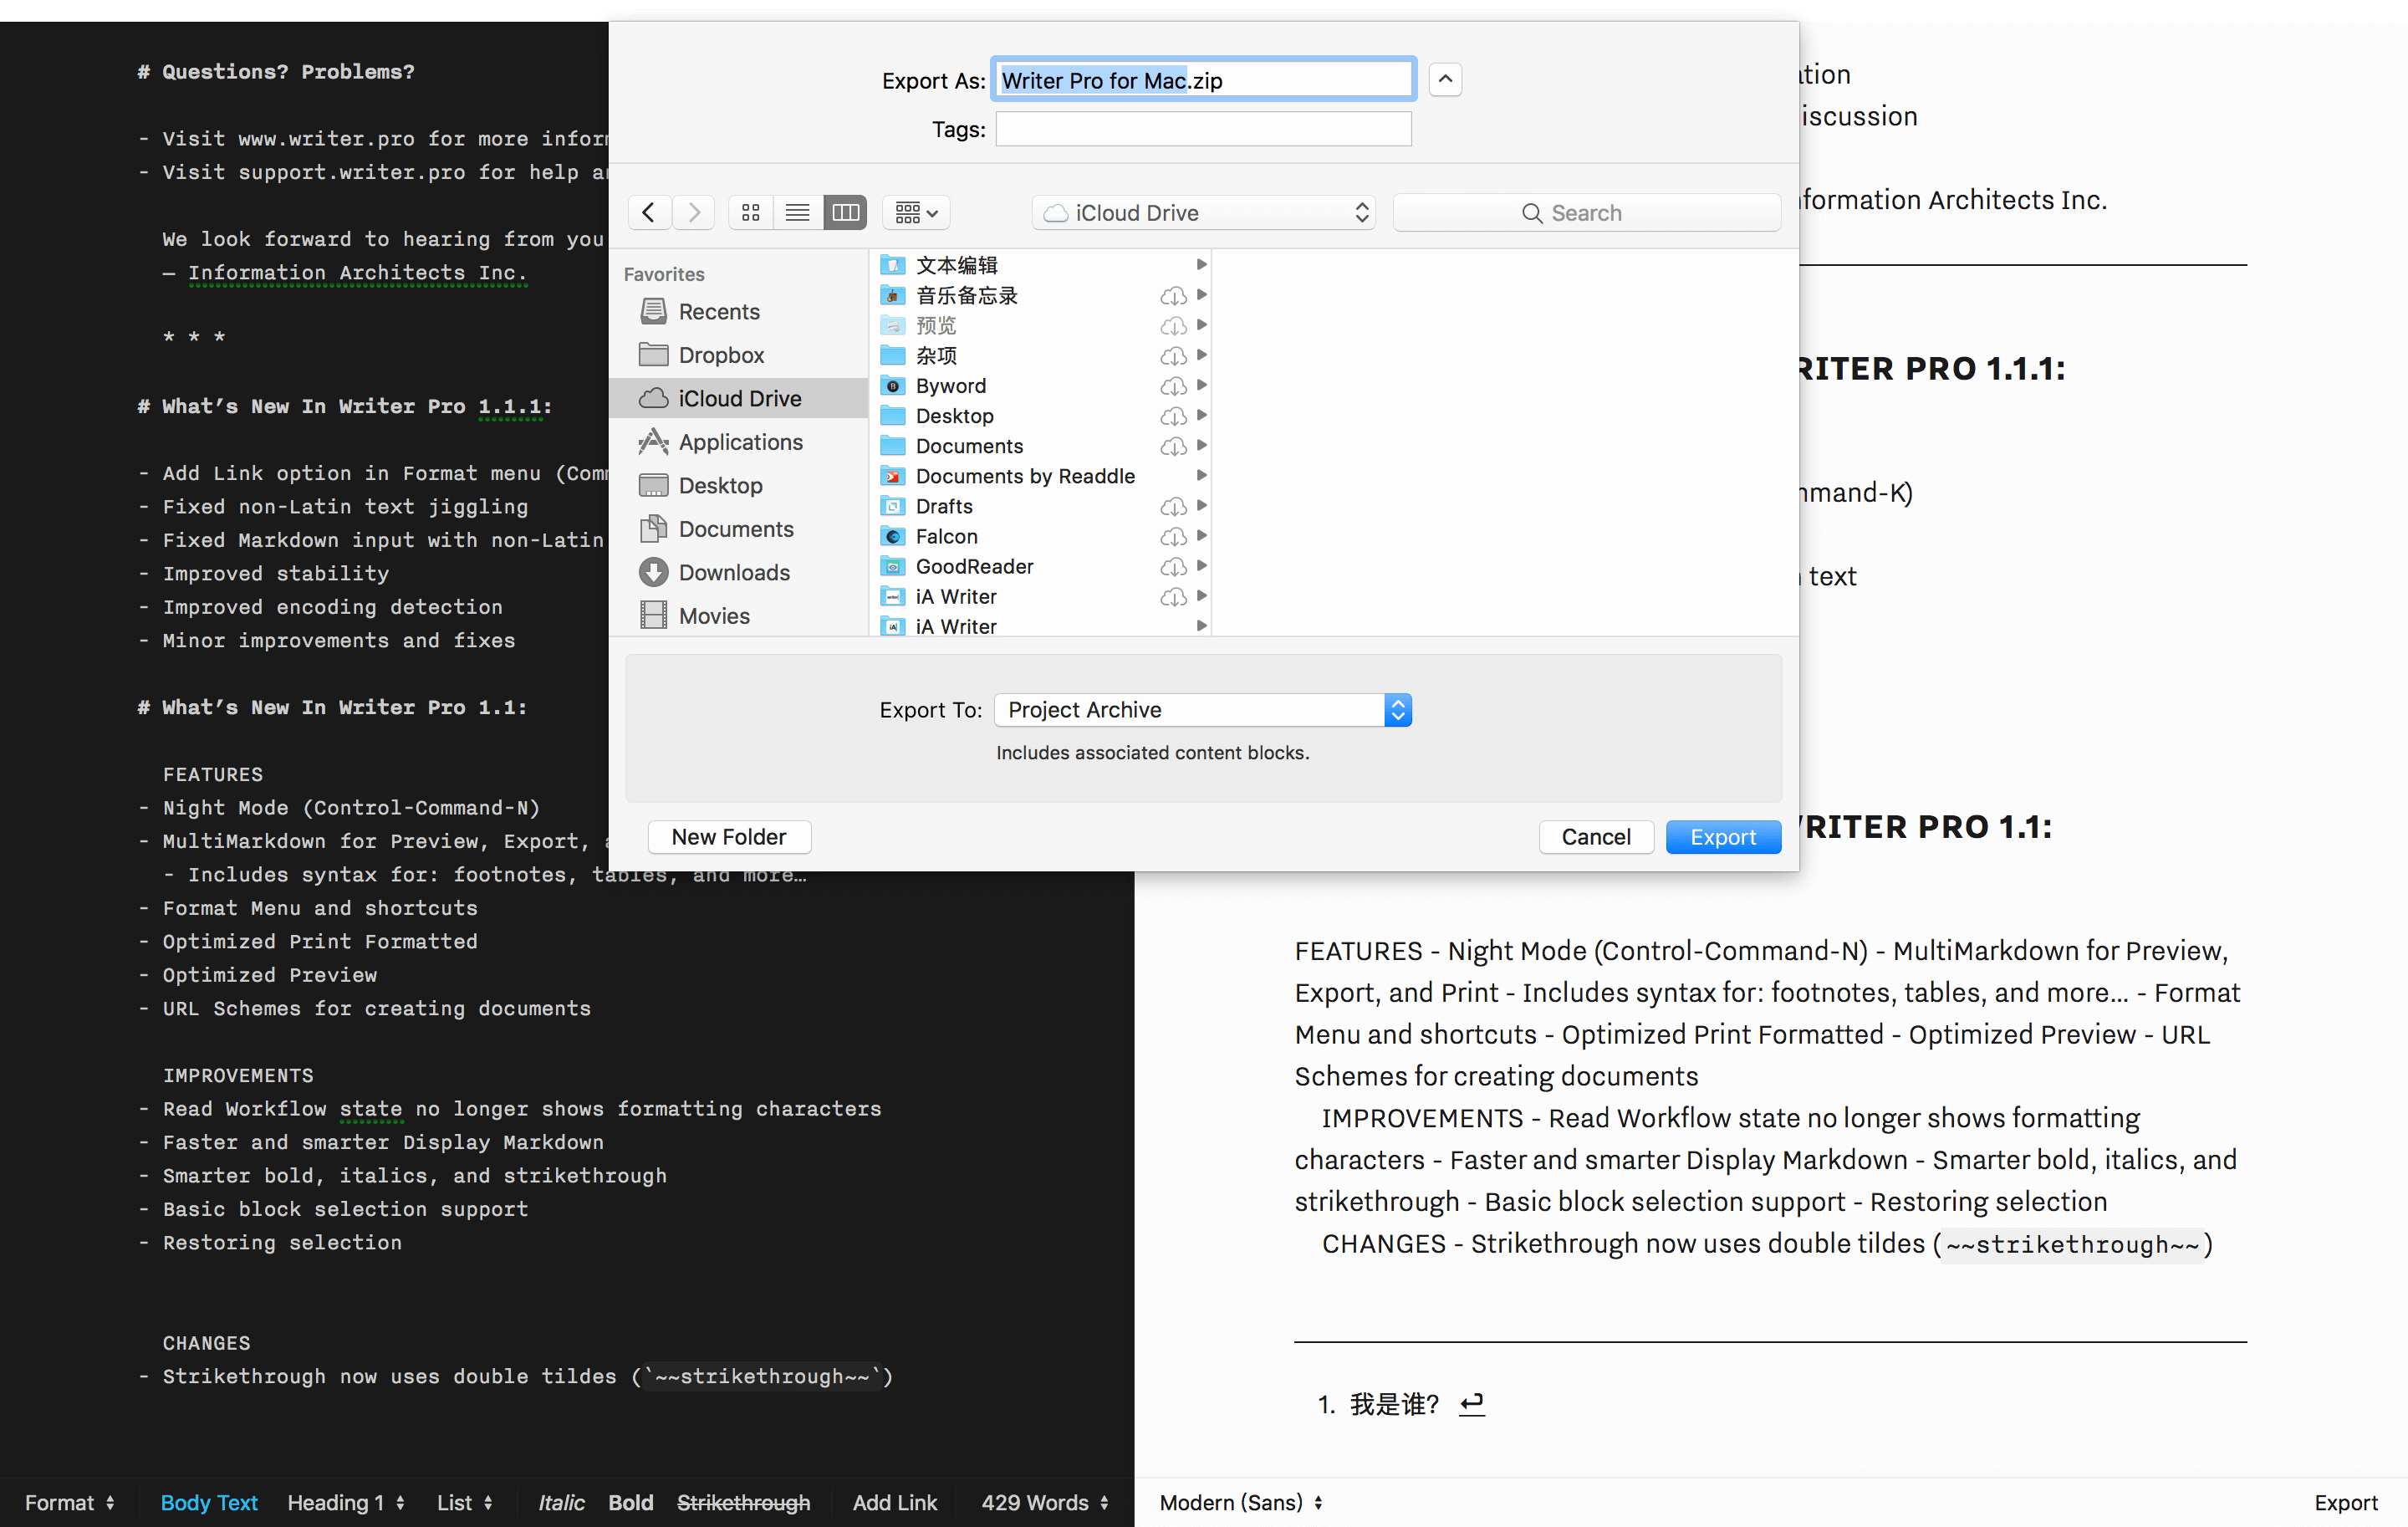This screenshot has height=1527, width=2408.
Task: Open the Export To Project Archive dropdown
Action: tap(1204, 710)
